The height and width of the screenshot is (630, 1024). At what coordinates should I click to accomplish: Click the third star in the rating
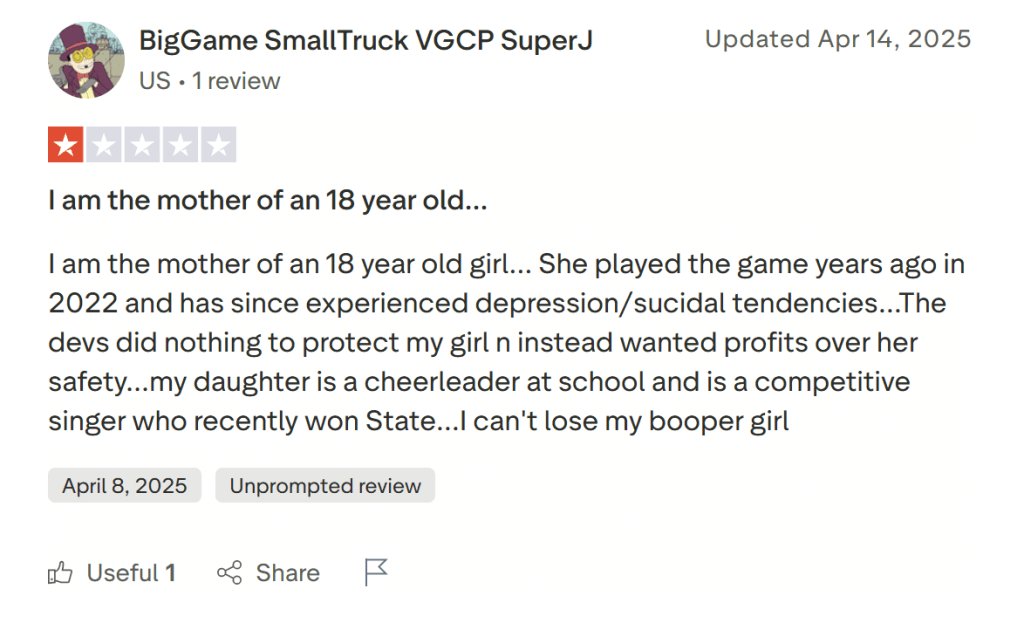(141, 144)
